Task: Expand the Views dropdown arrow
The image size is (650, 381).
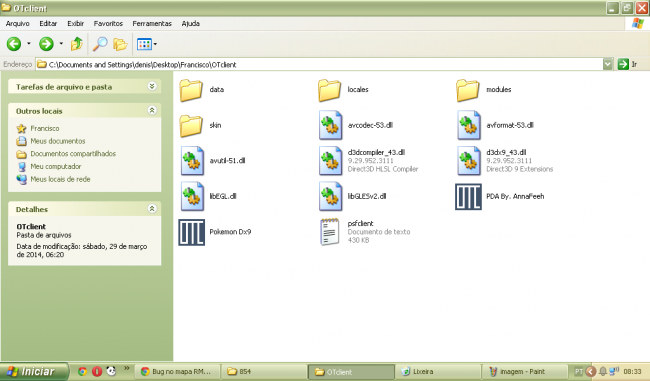Action: 155,44
